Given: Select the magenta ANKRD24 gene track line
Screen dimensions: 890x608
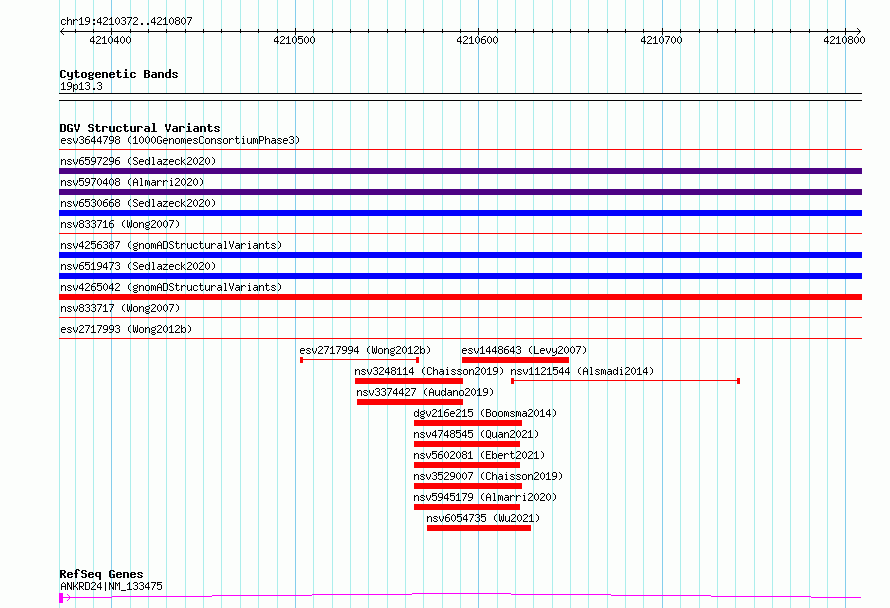Looking at the screenshot, I should coord(460,596).
